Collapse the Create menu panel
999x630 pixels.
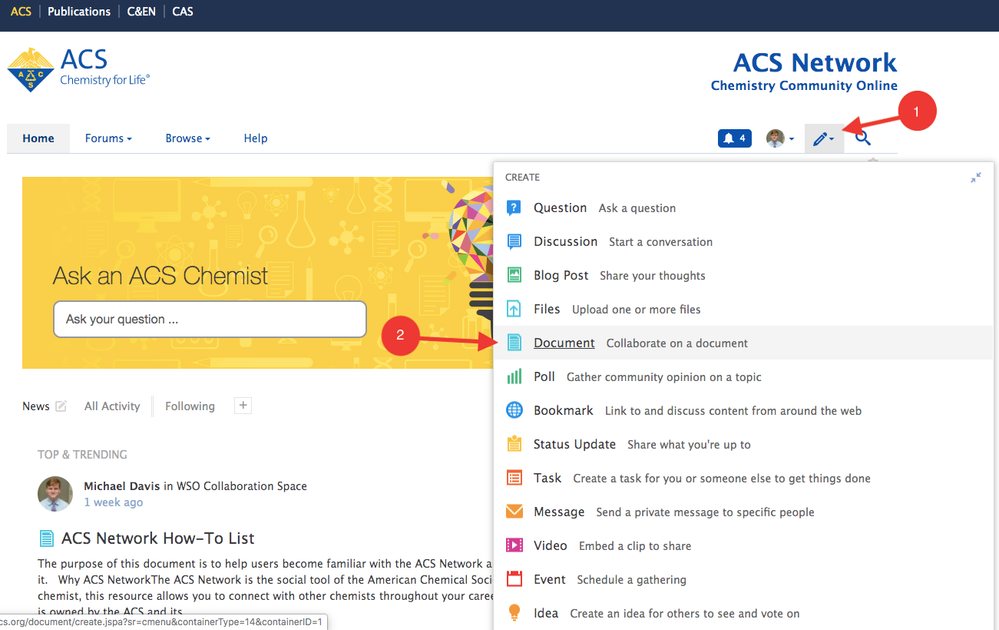click(975, 178)
